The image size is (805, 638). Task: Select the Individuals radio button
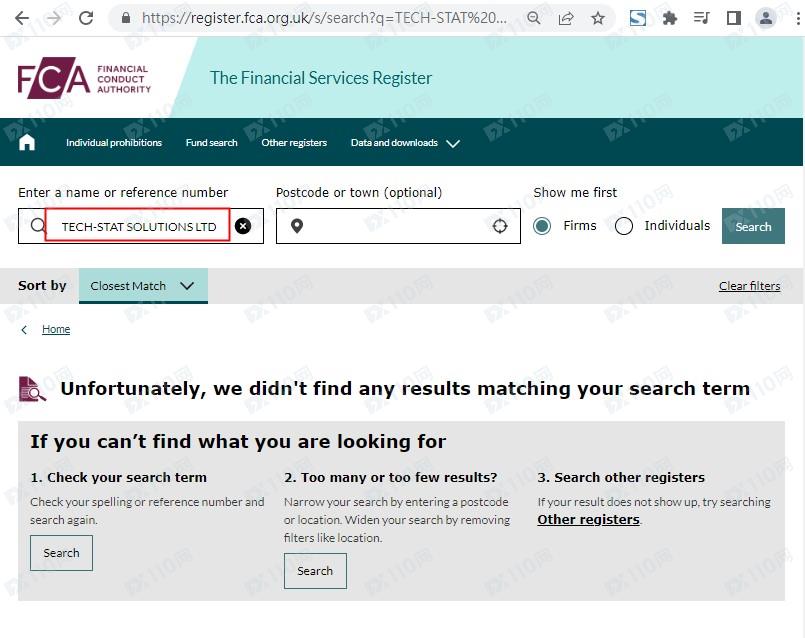624,226
